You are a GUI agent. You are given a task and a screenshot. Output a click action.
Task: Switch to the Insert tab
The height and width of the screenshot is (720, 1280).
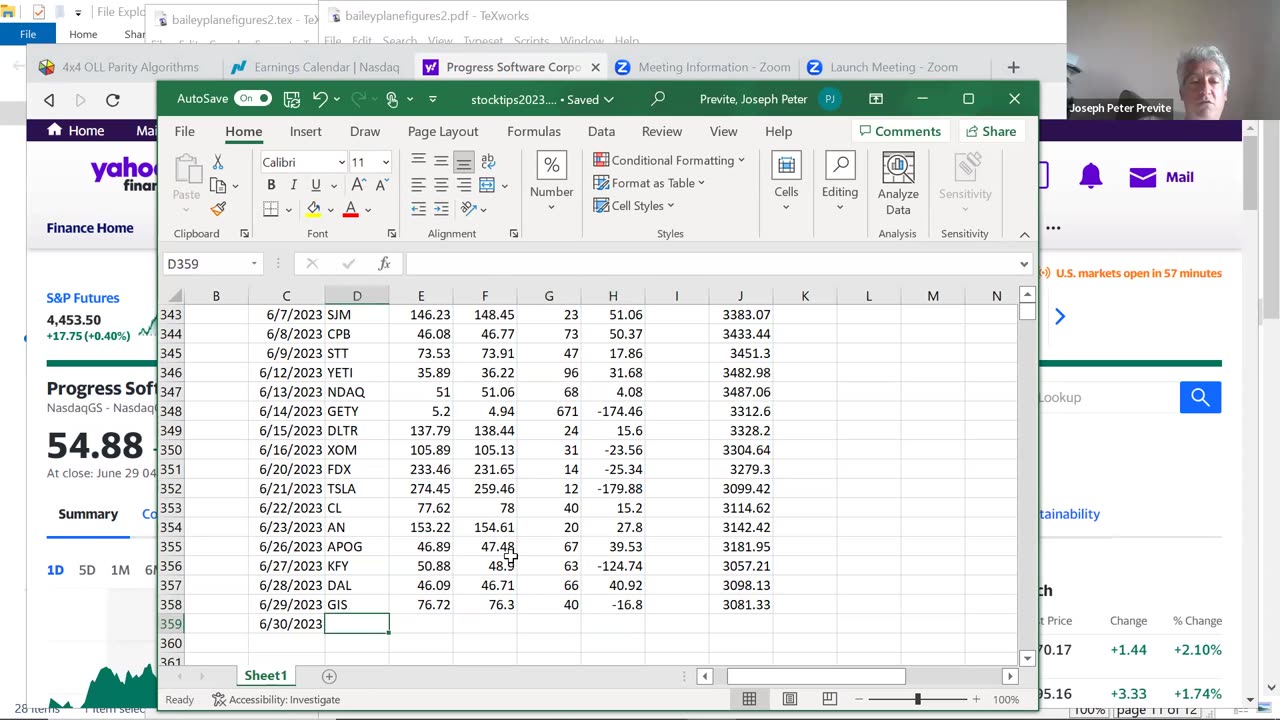(x=306, y=131)
